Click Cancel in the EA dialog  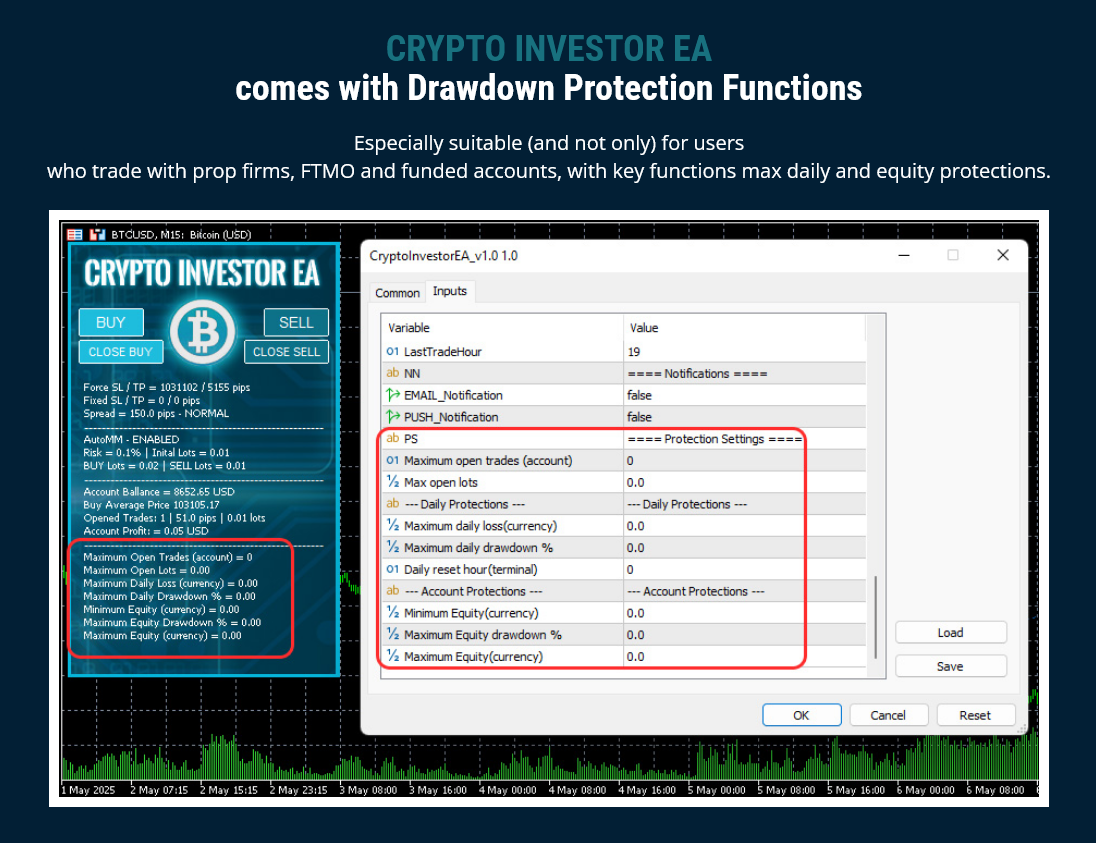click(888, 715)
